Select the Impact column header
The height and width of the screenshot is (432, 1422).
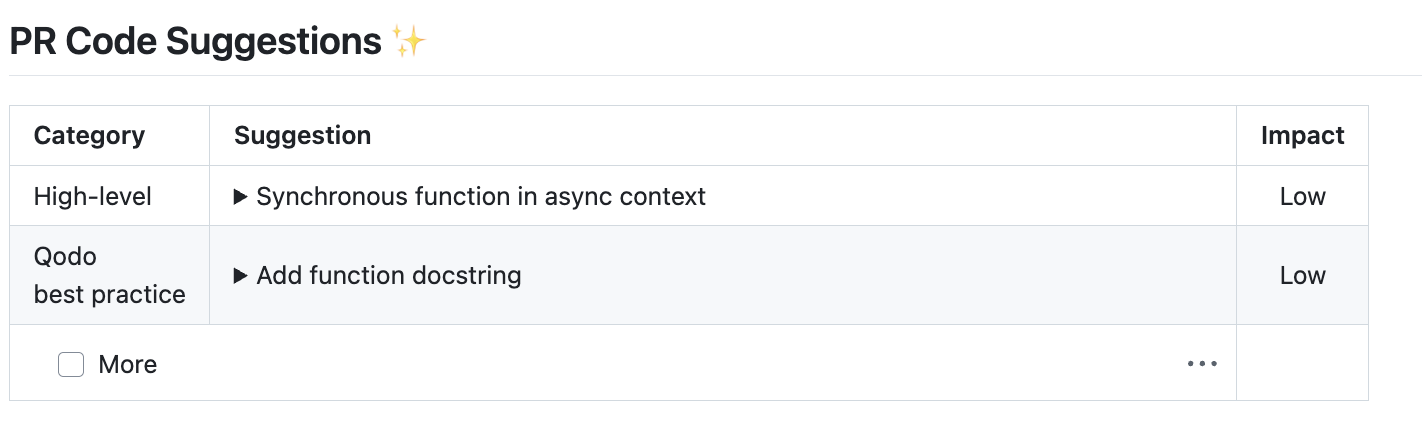(x=1303, y=135)
